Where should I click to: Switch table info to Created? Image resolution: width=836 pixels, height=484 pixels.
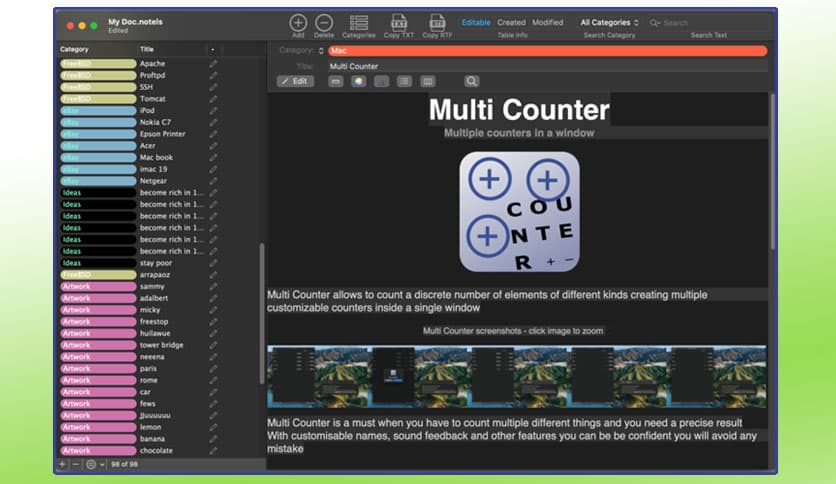tap(511, 22)
